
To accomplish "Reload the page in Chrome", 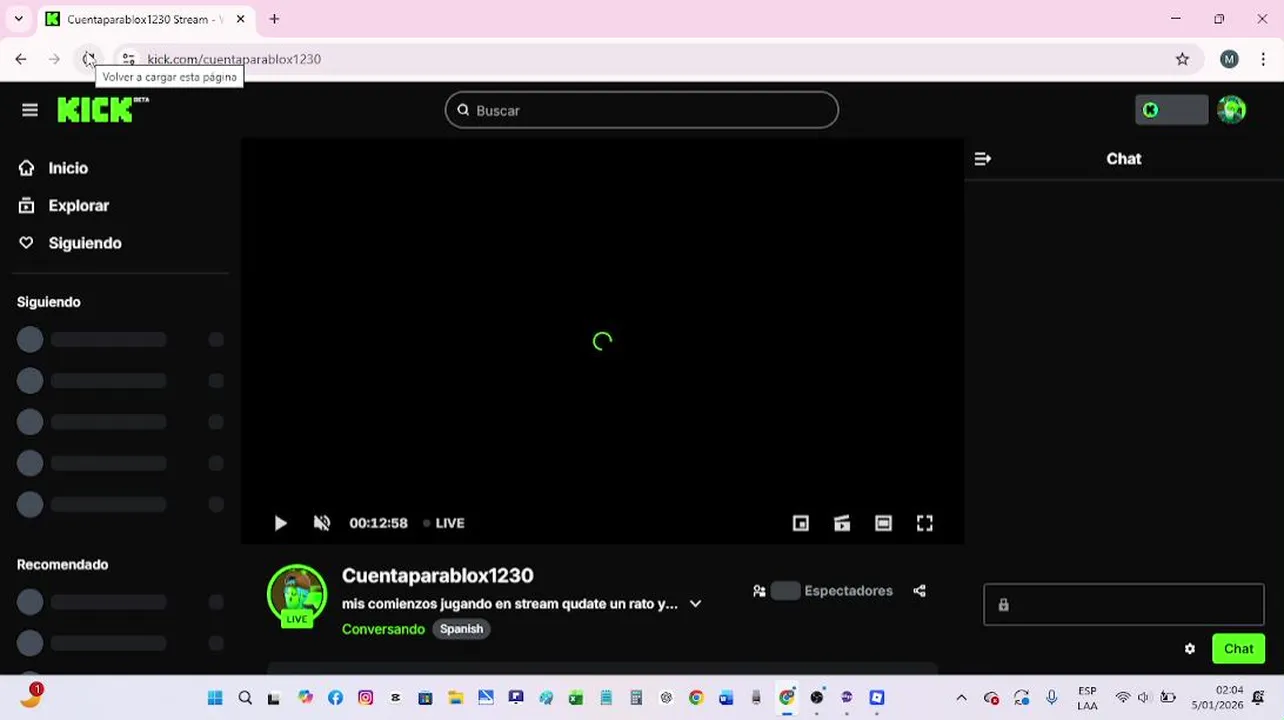I will tap(88, 59).
